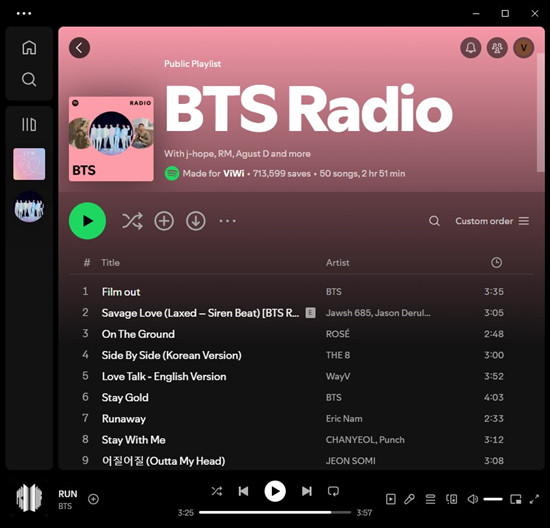Image resolution: width=550 pixels, height=528 pixels.
Task: Select the track Stay Gold
Action: click(125, 397)
